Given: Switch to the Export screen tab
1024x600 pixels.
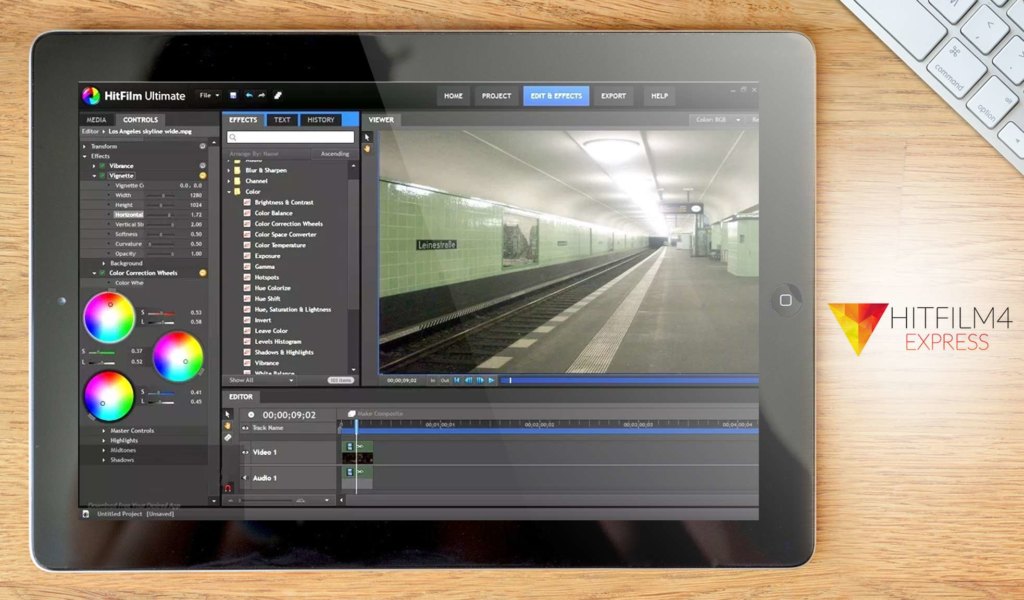Looking at the screenshot, I should (614, 96).
